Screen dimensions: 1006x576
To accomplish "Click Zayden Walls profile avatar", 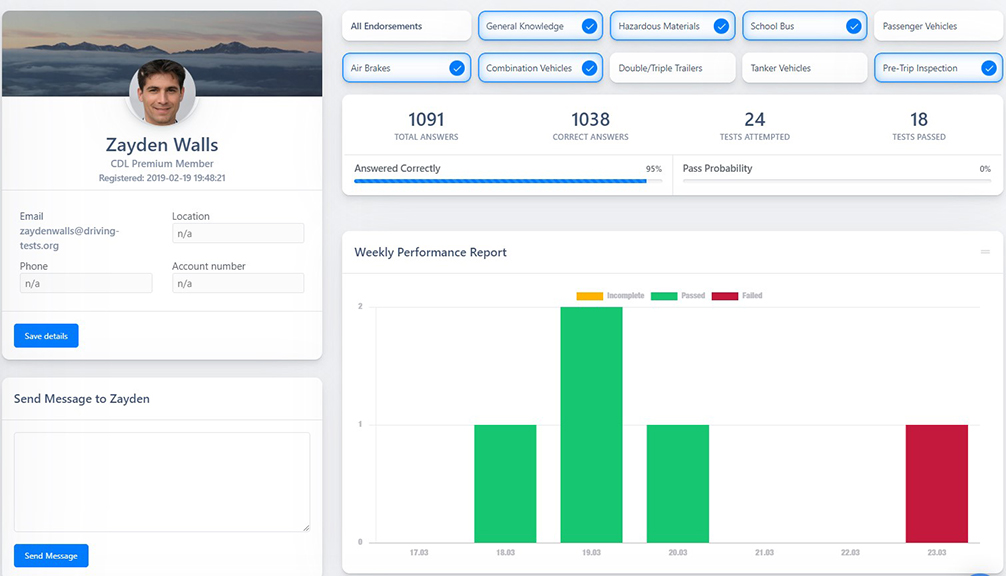I will [162, 92].
